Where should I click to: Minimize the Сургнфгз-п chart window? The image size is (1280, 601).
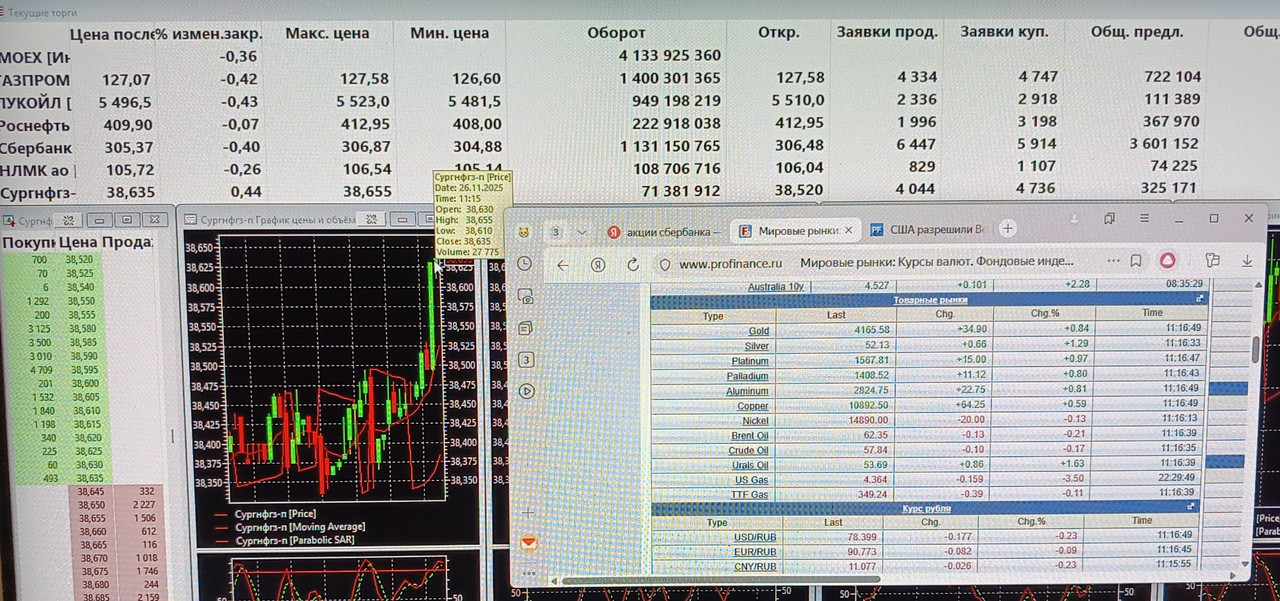click(x=402, y=218)
